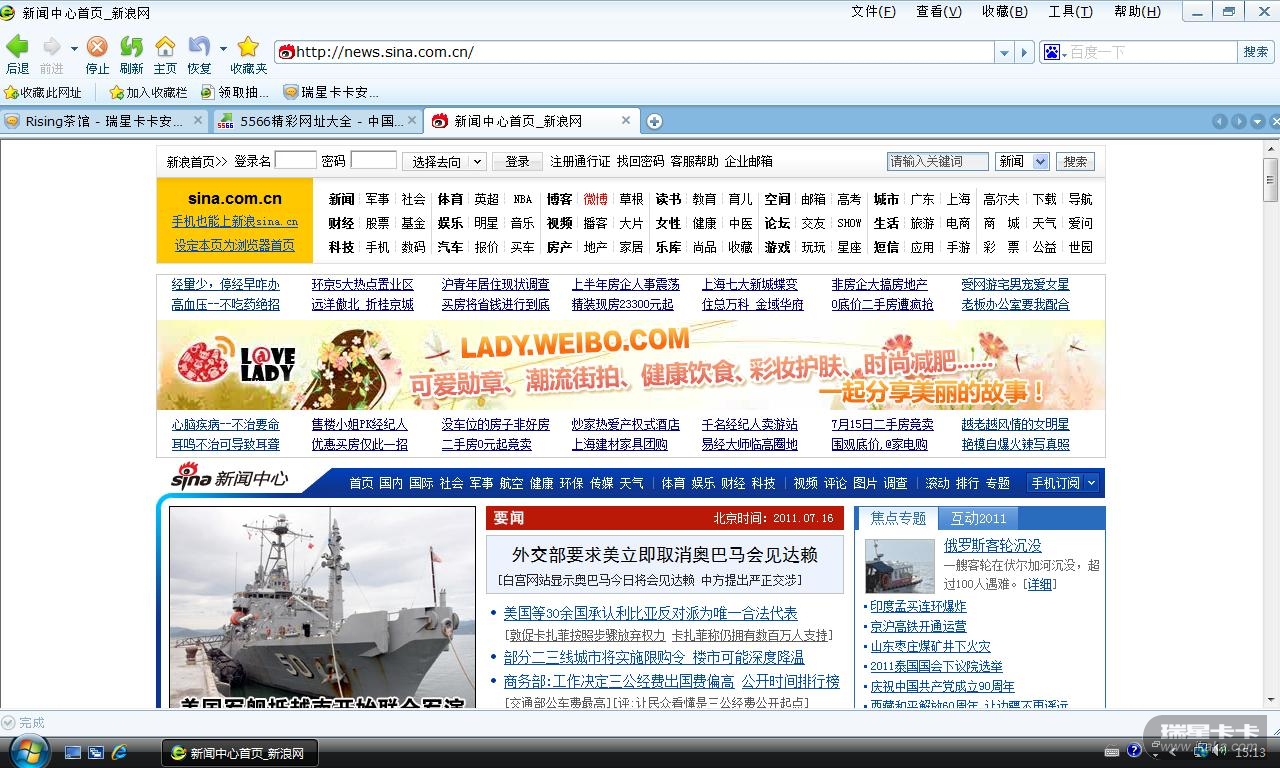
Task: Open headline 外交部要求美立即取消奥巴马会见达赖
Action: tap(665, 554)
